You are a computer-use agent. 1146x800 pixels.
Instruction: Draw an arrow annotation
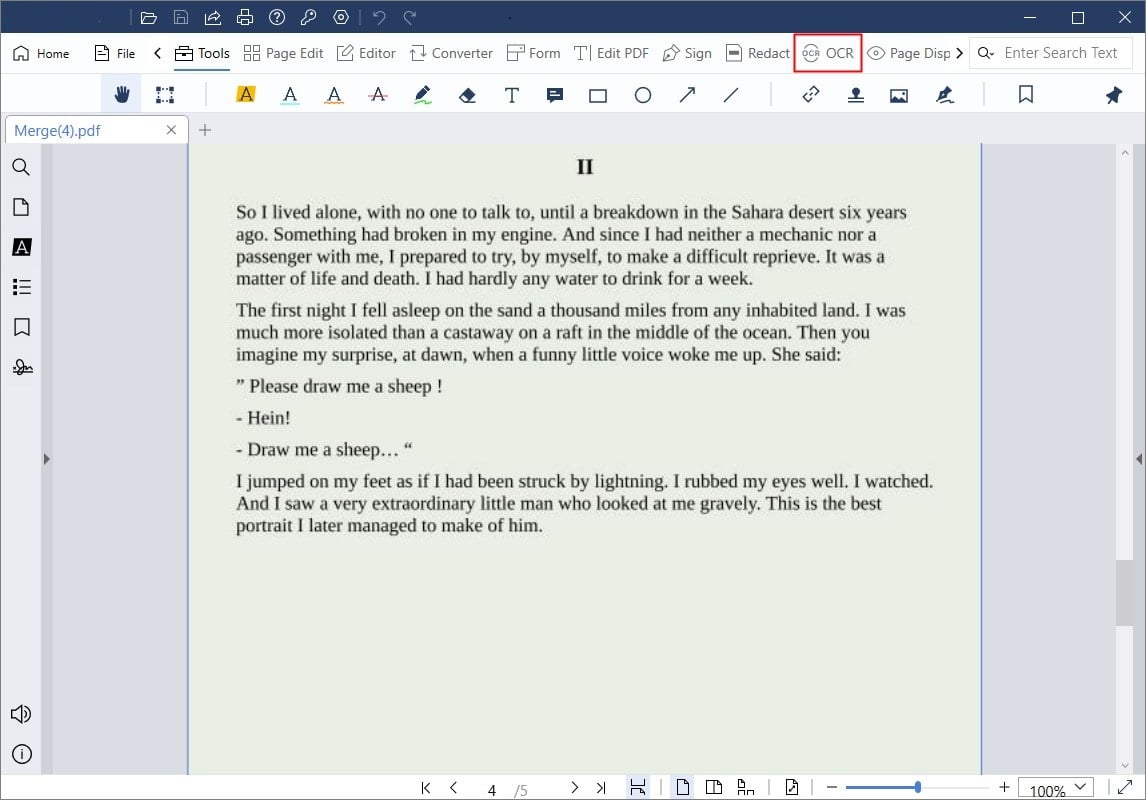687,95
